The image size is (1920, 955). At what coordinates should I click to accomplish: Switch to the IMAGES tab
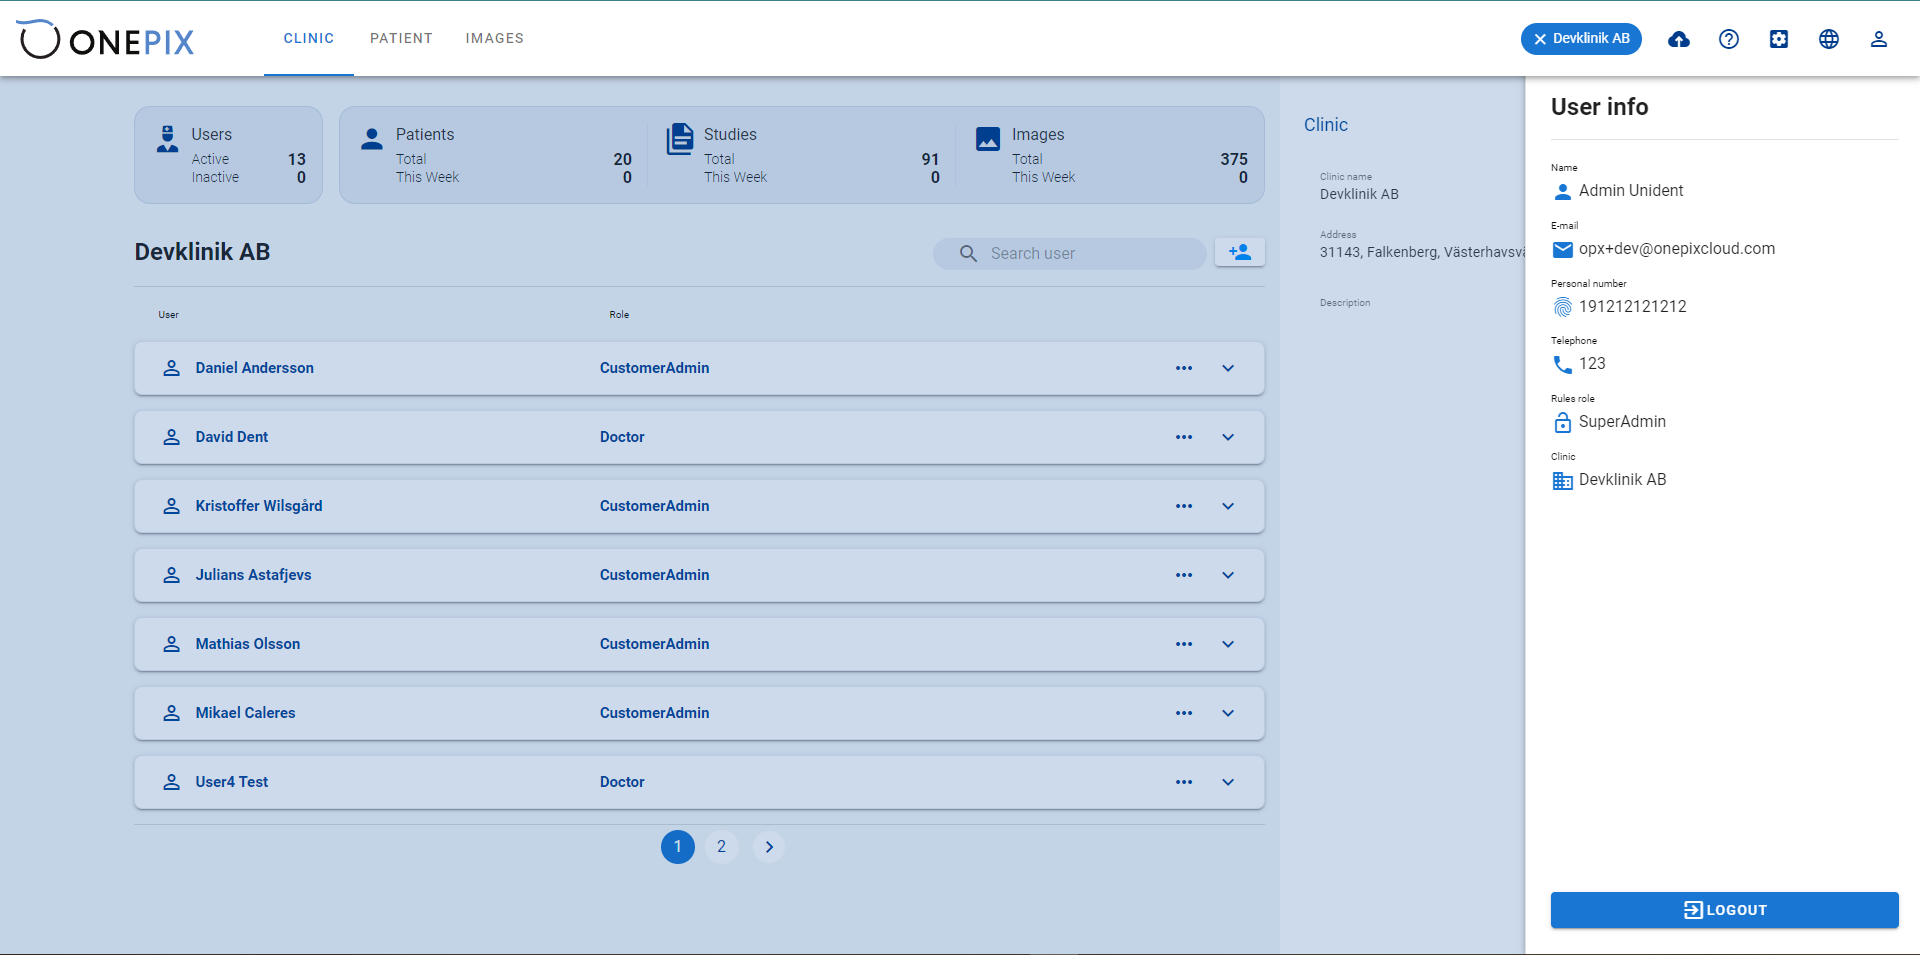coord(494,38)
